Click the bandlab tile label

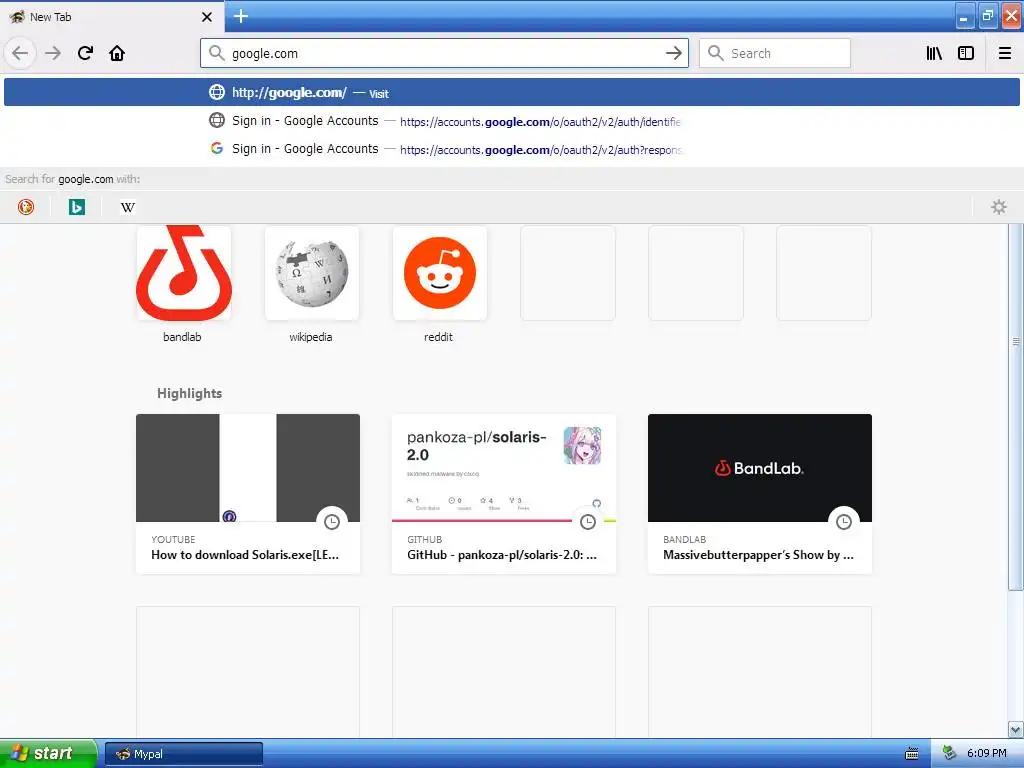(x=182, y=337)
